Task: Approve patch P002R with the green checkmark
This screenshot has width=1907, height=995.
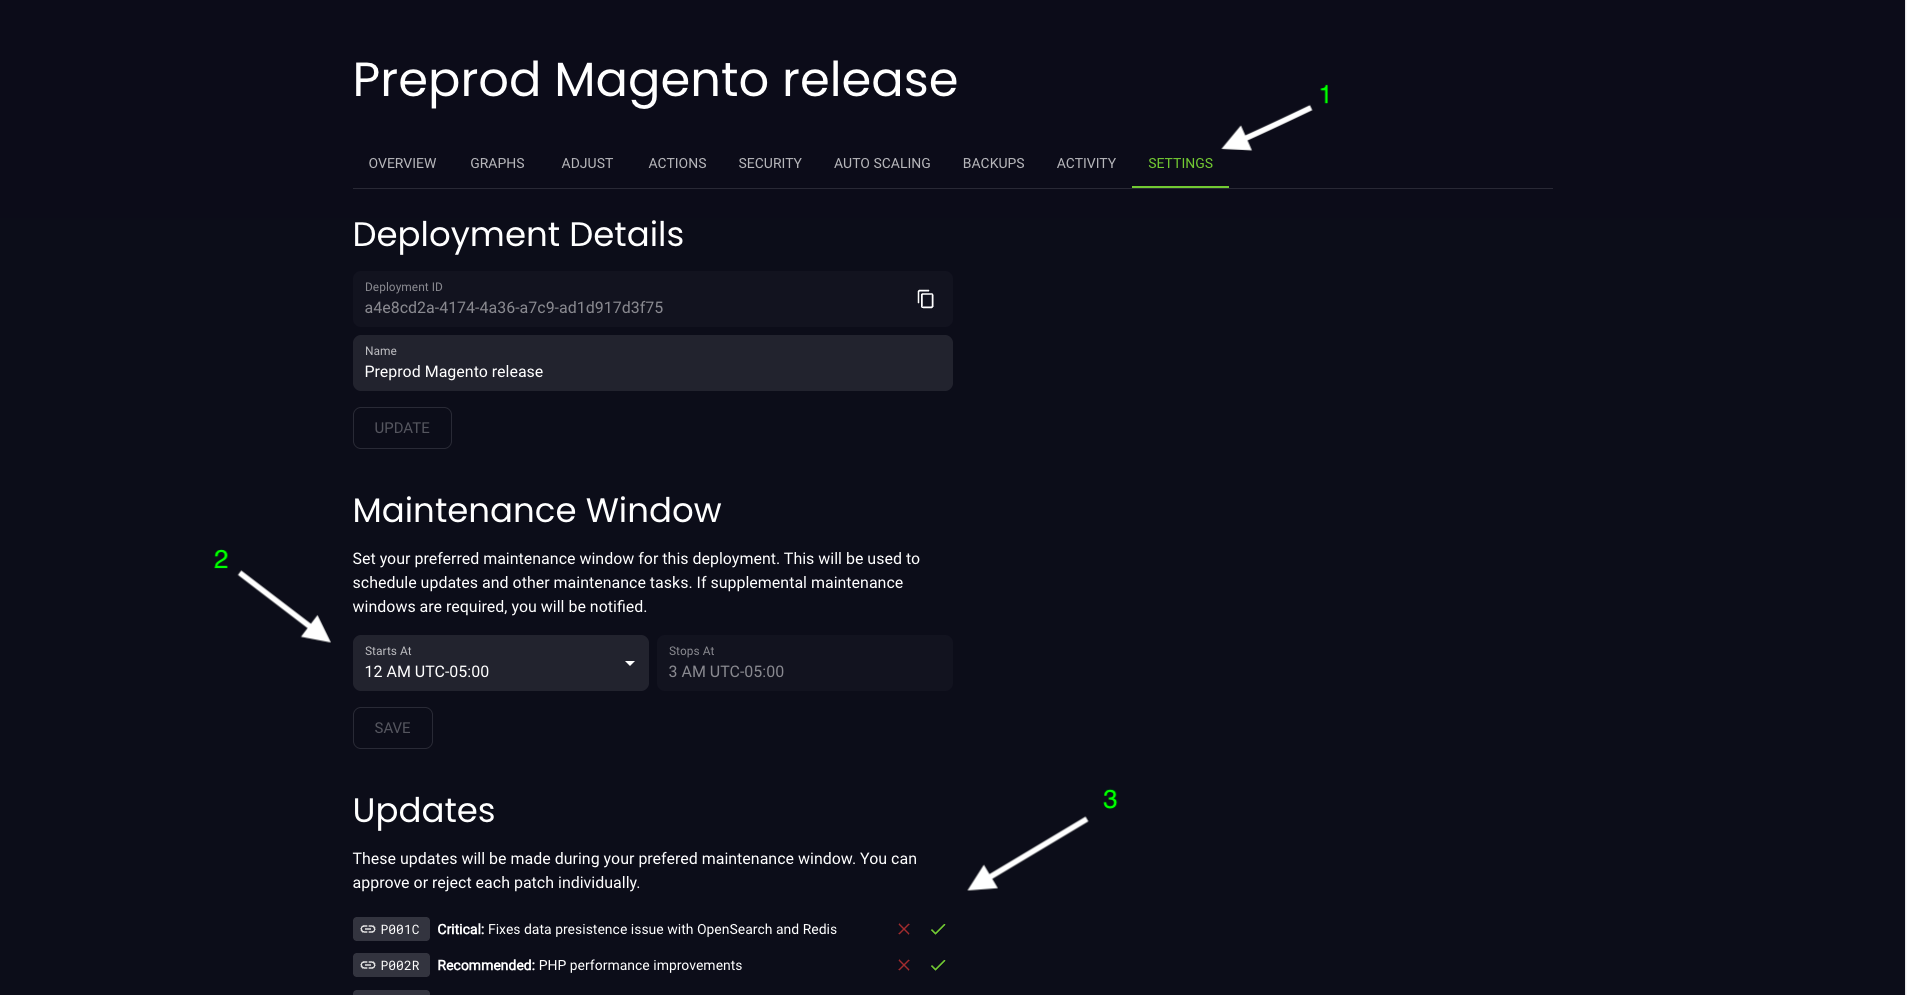Action: coord(938,965)
